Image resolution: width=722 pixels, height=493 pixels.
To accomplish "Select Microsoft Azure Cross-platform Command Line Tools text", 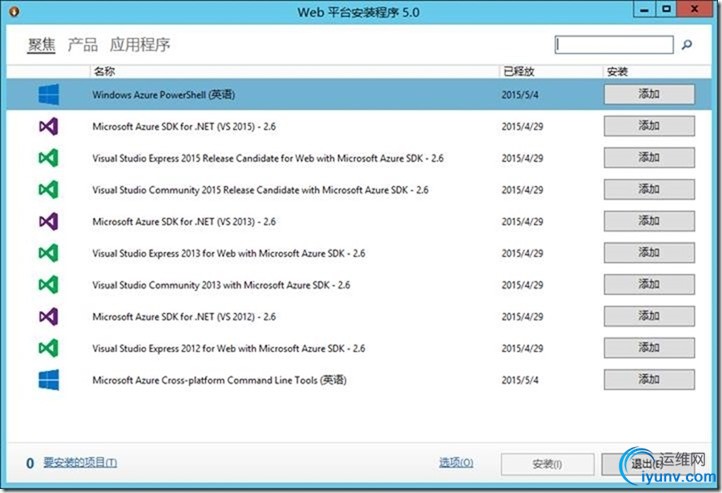I will 220,380.
